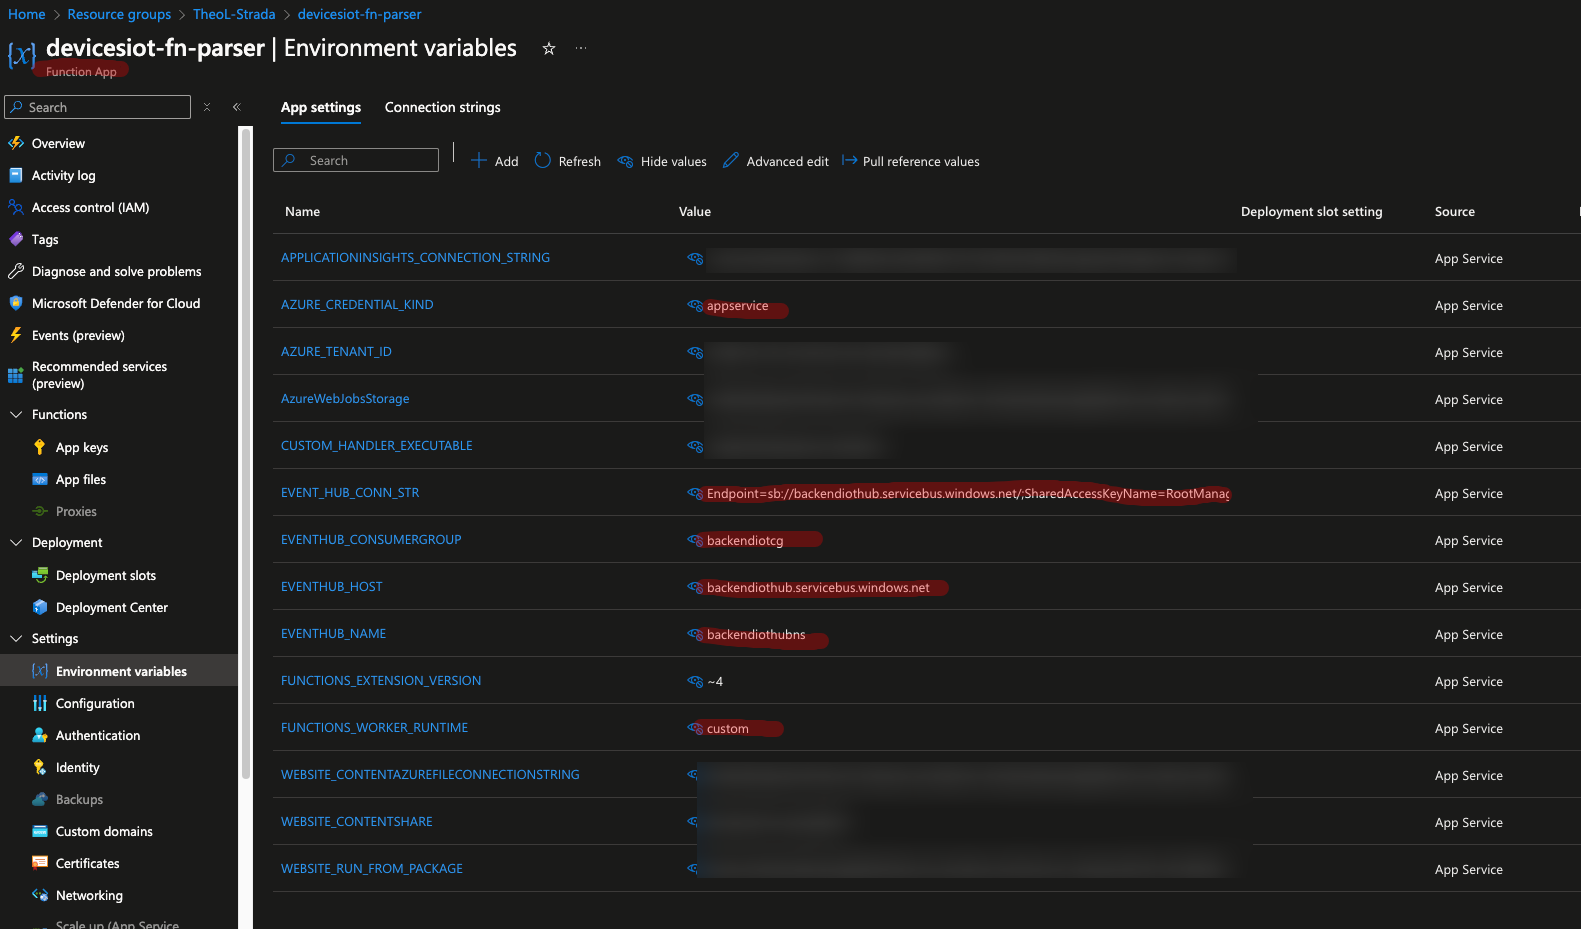The image size is (1581, 929).
Task: Toggle visibility of APPLICATIONINSIGHTS_CONNECTION_STRING value
Action: [x=695, y=258]
